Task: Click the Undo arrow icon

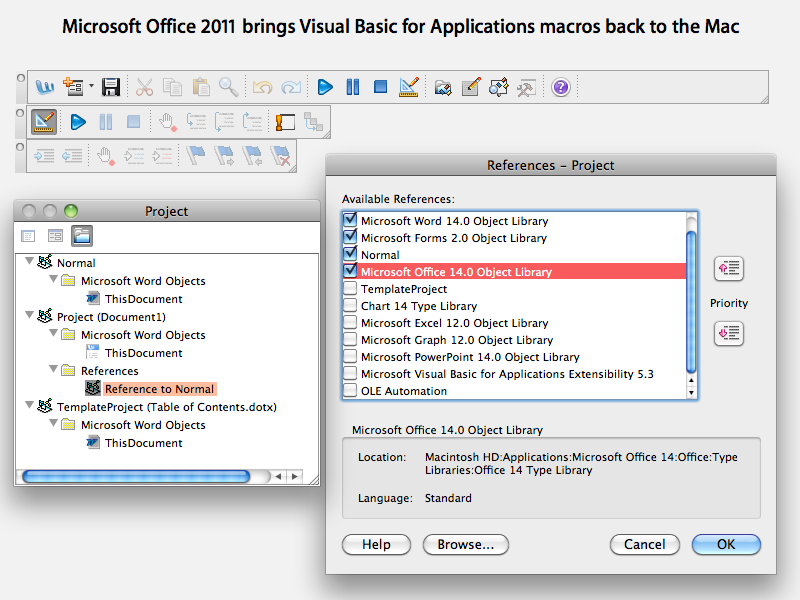Action: click(x=262, y=87)
